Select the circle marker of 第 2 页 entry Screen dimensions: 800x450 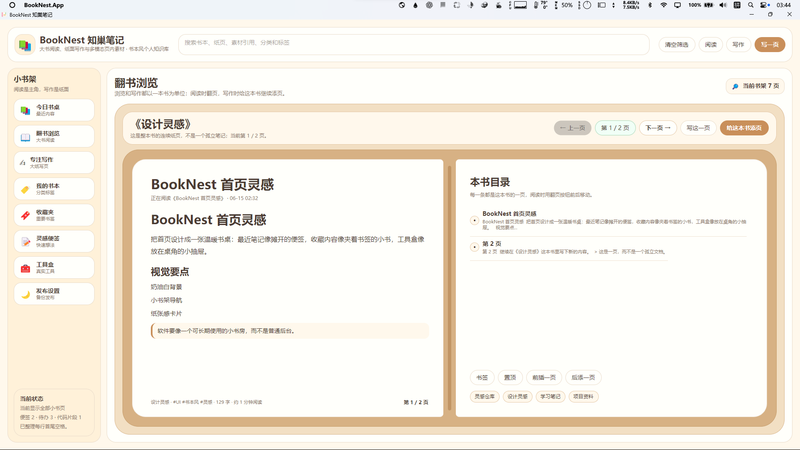474,247
